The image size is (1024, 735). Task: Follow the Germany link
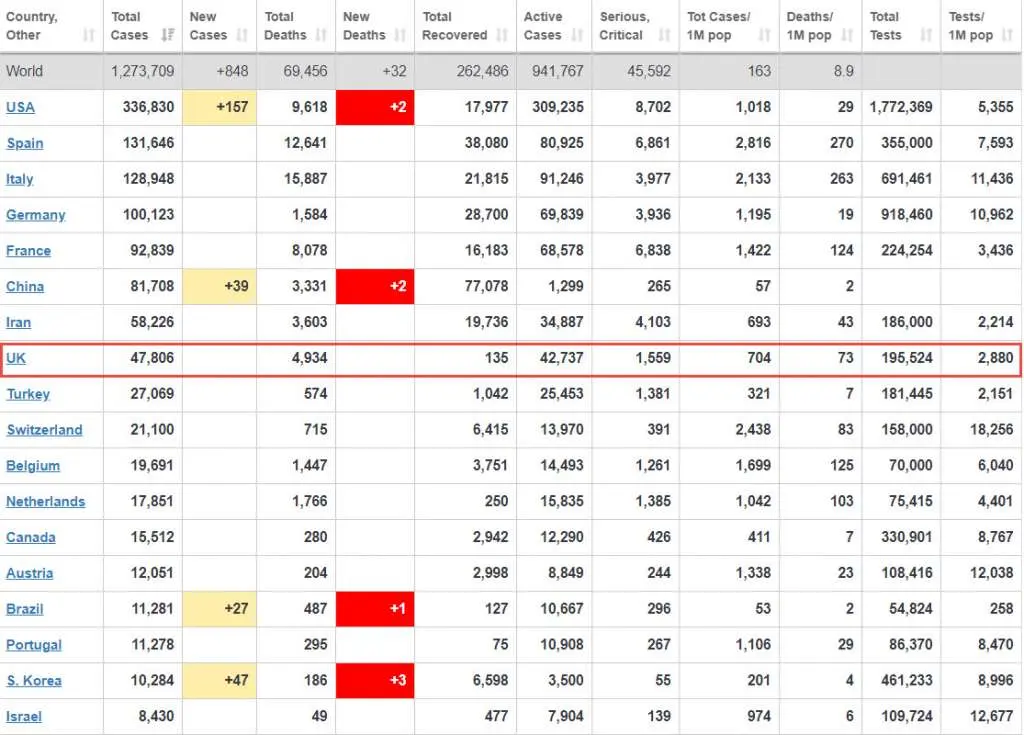(36, 215)
